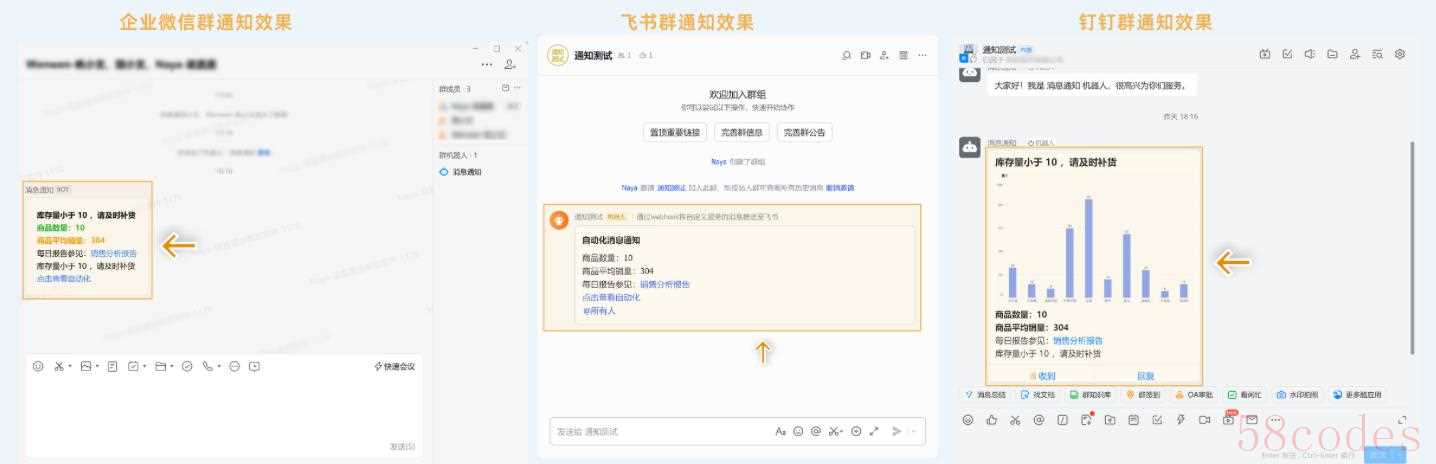Expand the WeCom folder icon dropdown arrow

[171, 366]
